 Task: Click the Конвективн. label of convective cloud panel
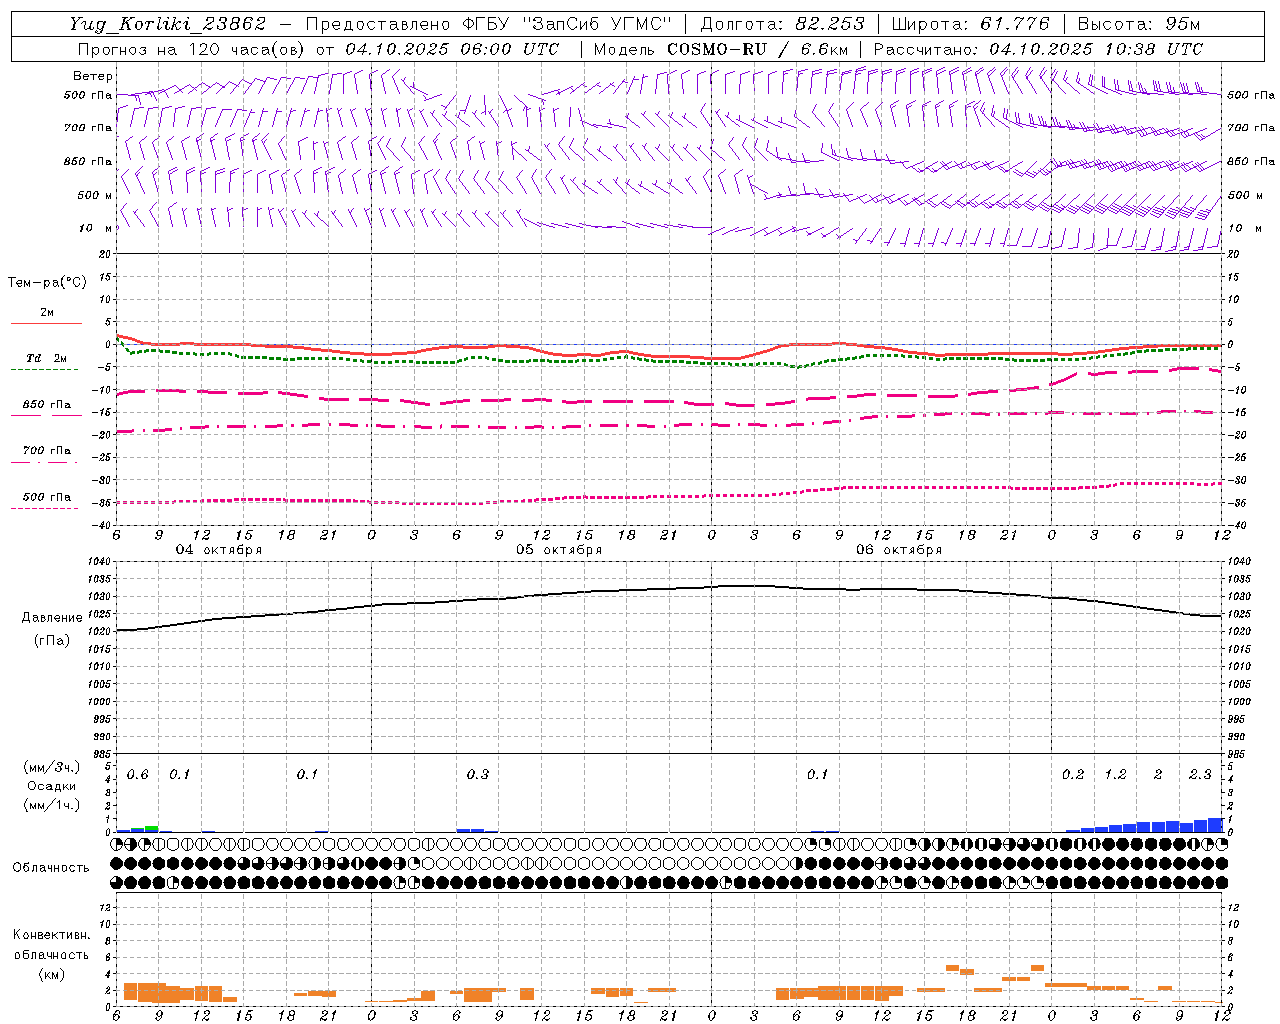(x=51, y=935)
